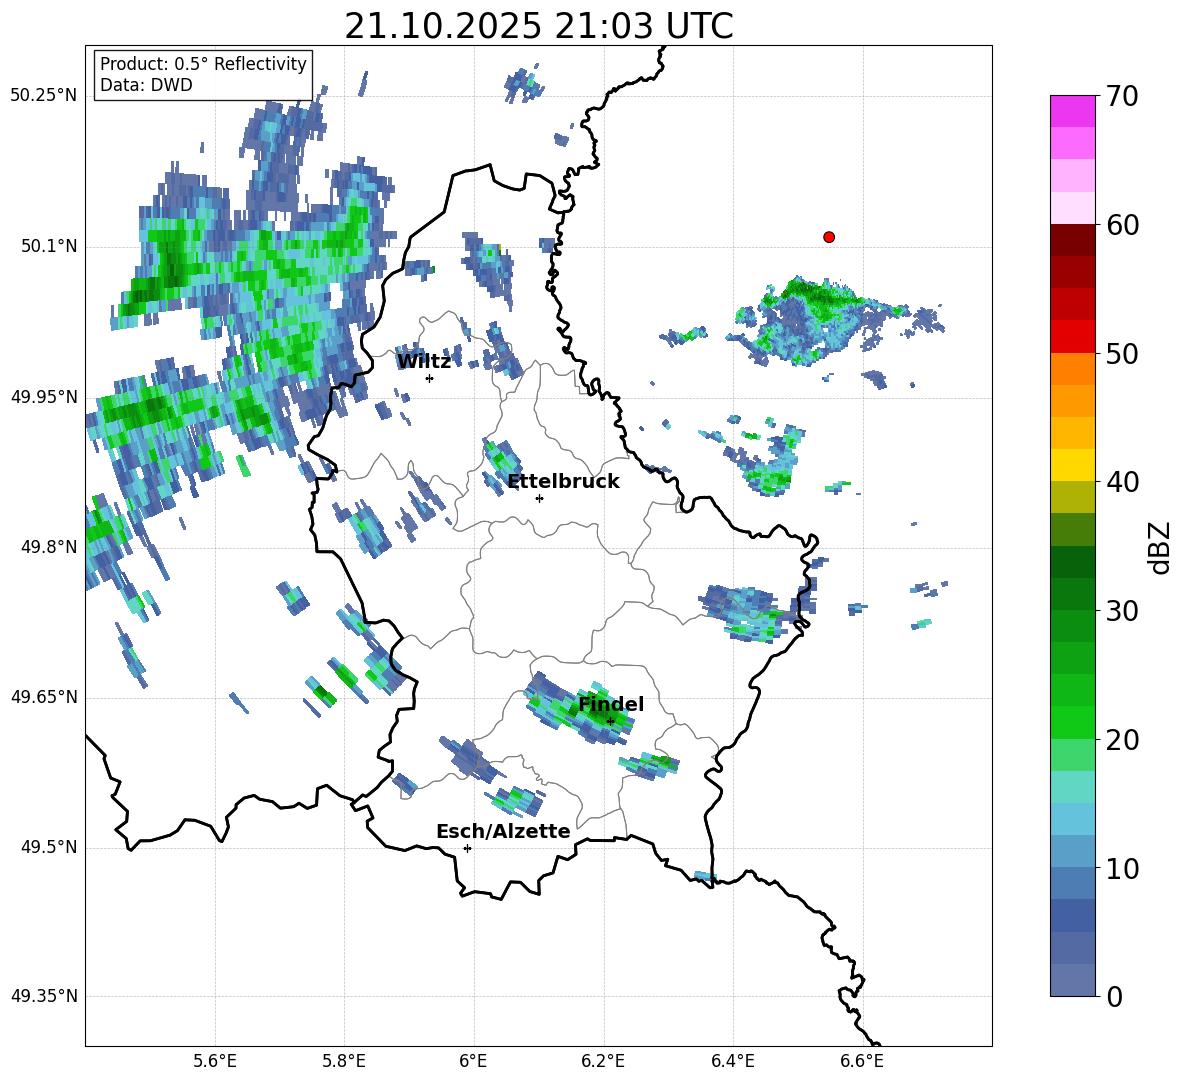Select the Wiltz city label
The height and width of the screenshot is (1081, 1184).
[424, 362]
